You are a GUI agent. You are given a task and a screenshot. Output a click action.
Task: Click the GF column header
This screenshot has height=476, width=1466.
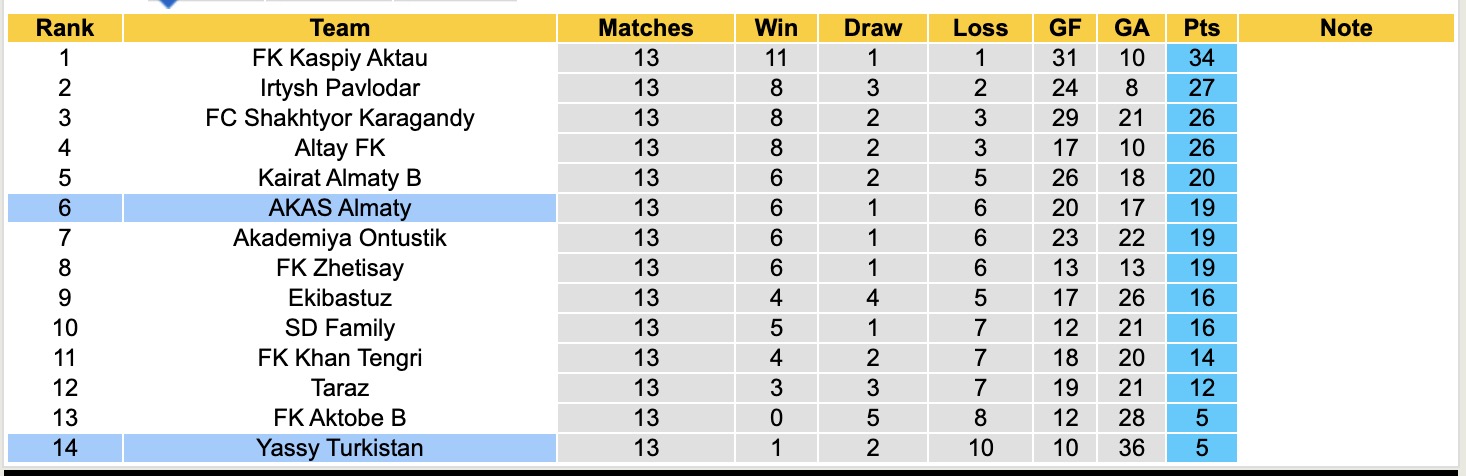tap(1065, 28)
